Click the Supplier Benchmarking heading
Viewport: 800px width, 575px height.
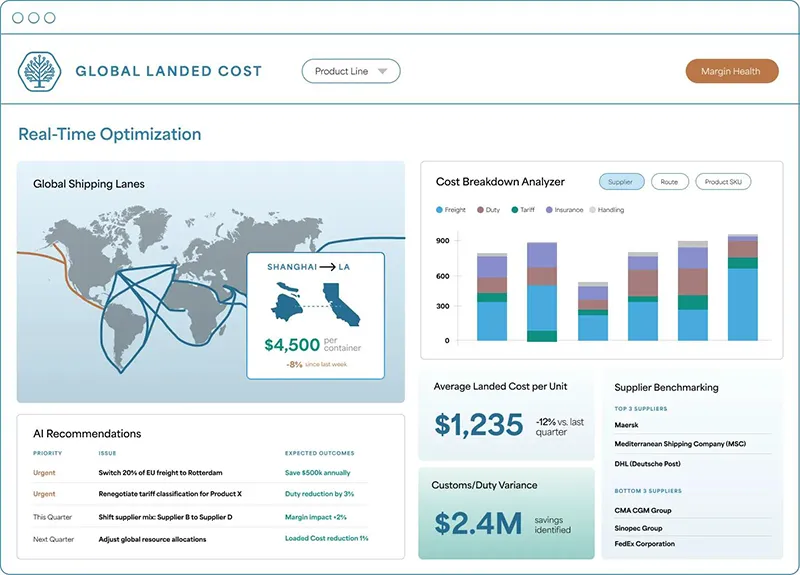click(666, 388)
